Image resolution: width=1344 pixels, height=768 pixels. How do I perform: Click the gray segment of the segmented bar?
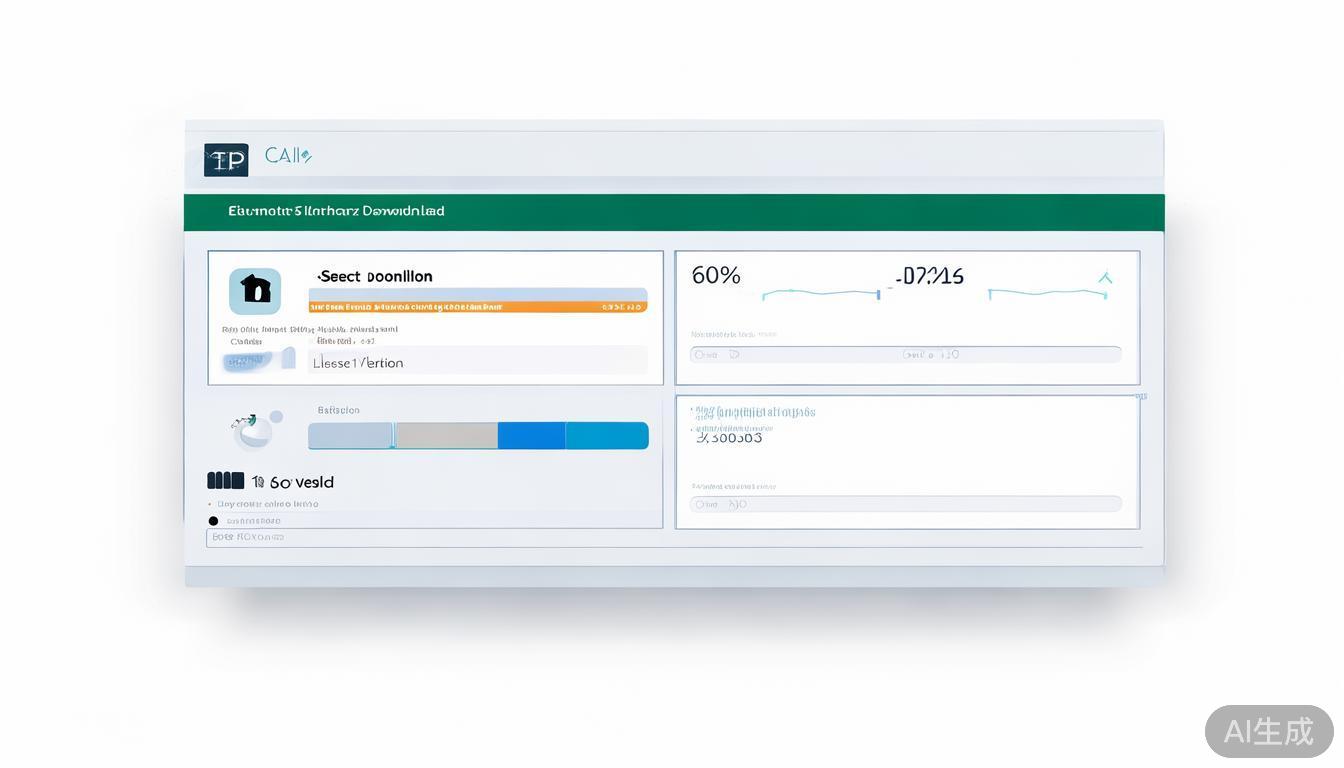[446, 436]
